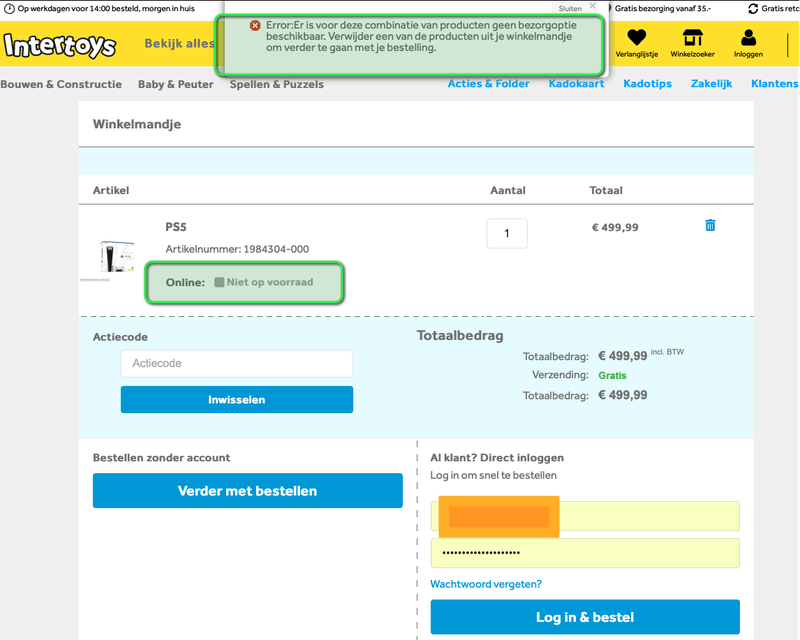
Task: Click the password field
Action: point(585,553)
